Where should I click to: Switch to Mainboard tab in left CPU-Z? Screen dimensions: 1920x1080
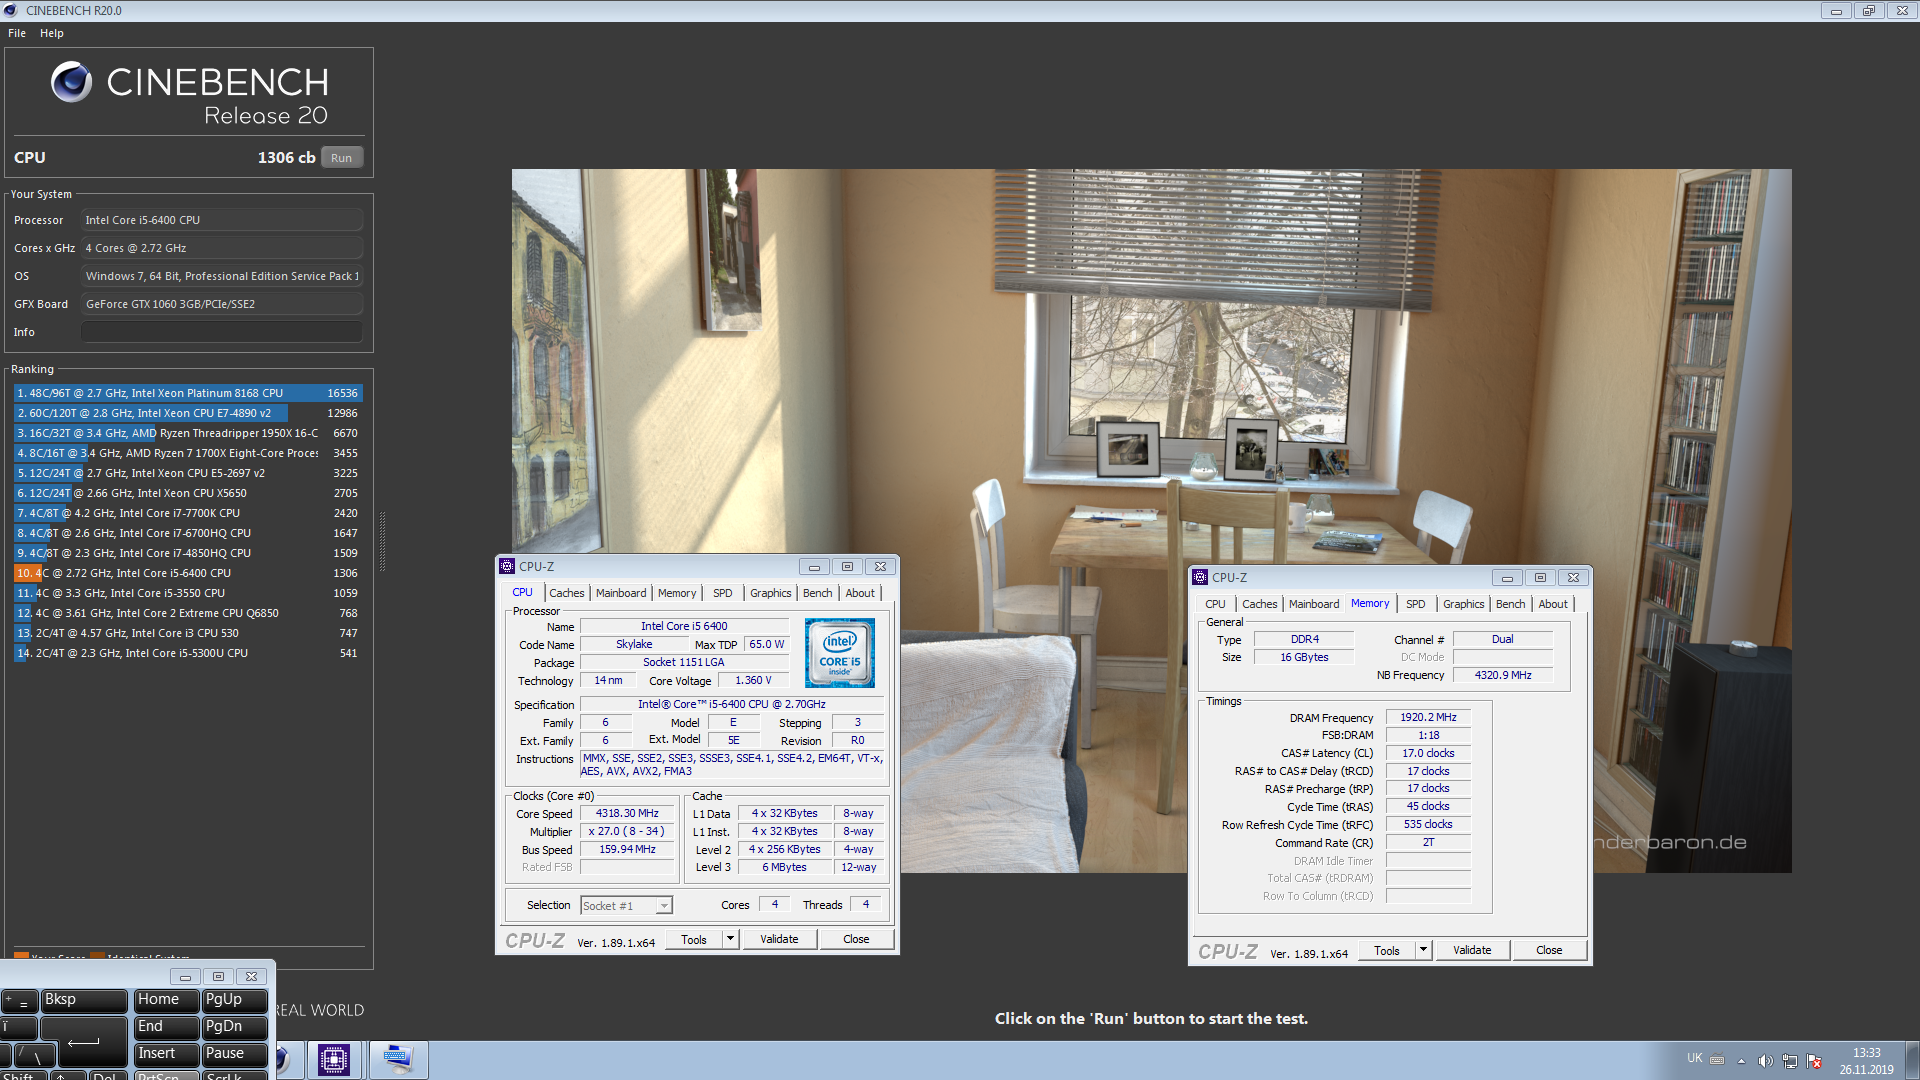[x=621, y=593]
